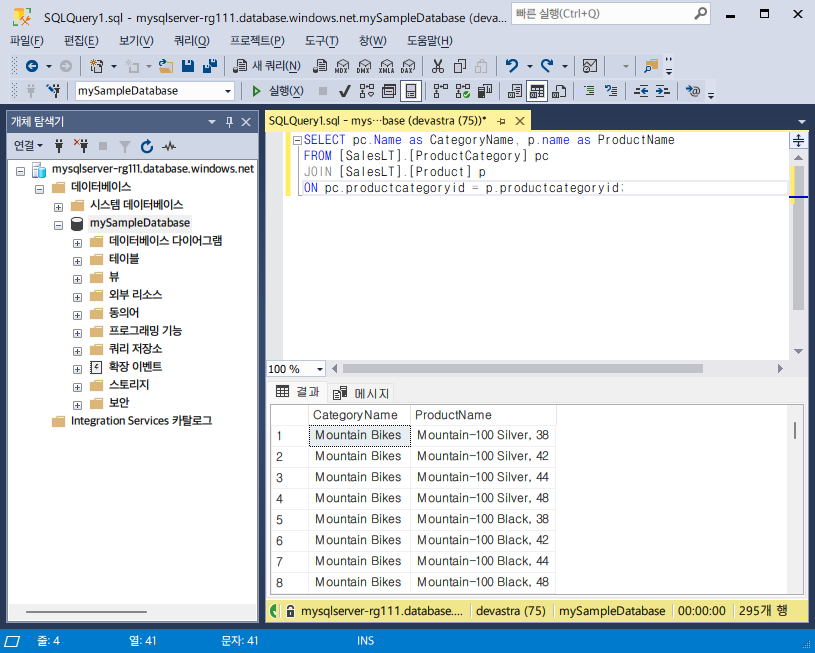Open the 쿼리(Q) menu
Image resolution: width=815 pixels, height=653 pixels.
(x=191, y=41)
